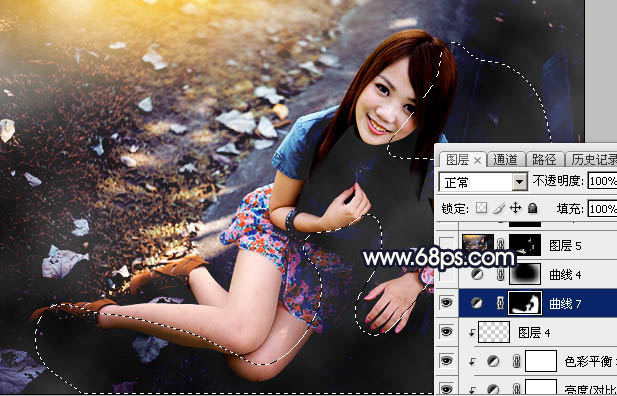Click the 不透明度 opacity value field
This screenshot has height=396, width=617.
(x=602, y=181)
